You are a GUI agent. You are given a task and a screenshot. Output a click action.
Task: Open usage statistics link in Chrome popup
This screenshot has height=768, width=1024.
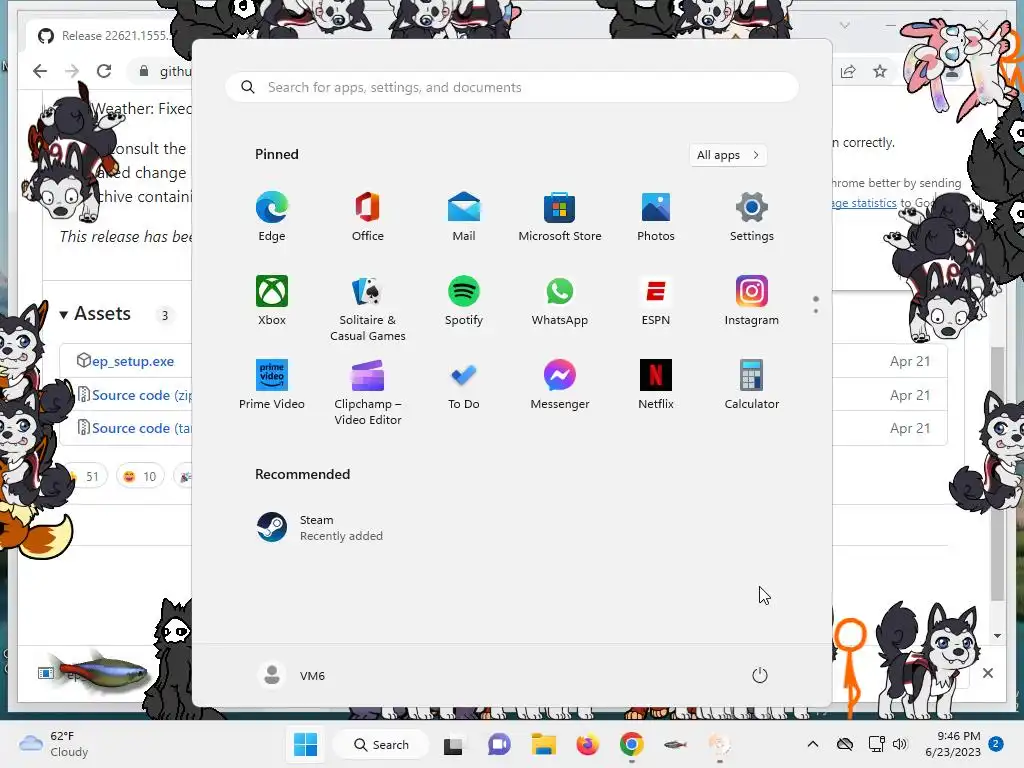(864, 203)
